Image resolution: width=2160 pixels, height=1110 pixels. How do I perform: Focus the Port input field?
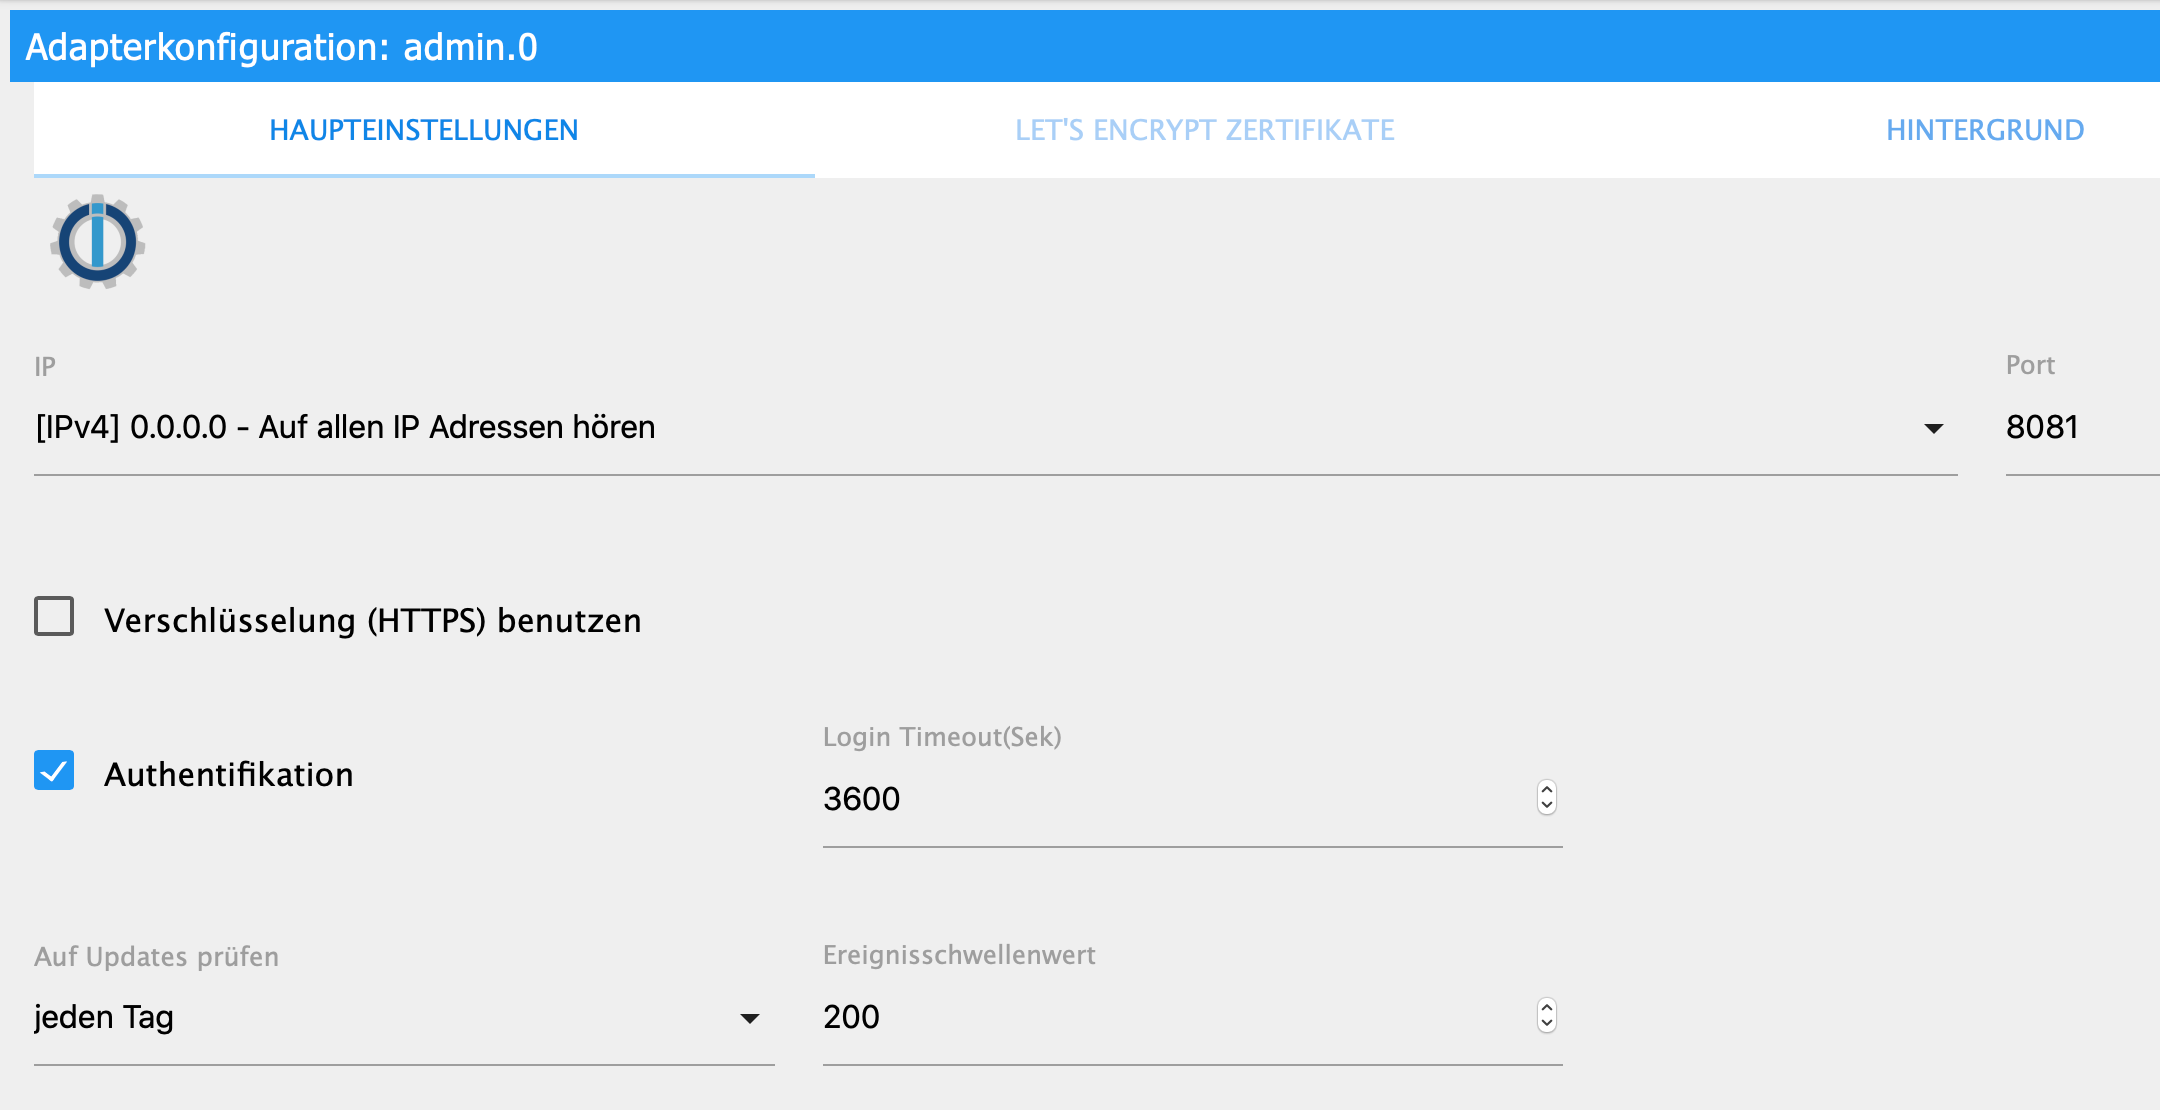pos(2078,428)
